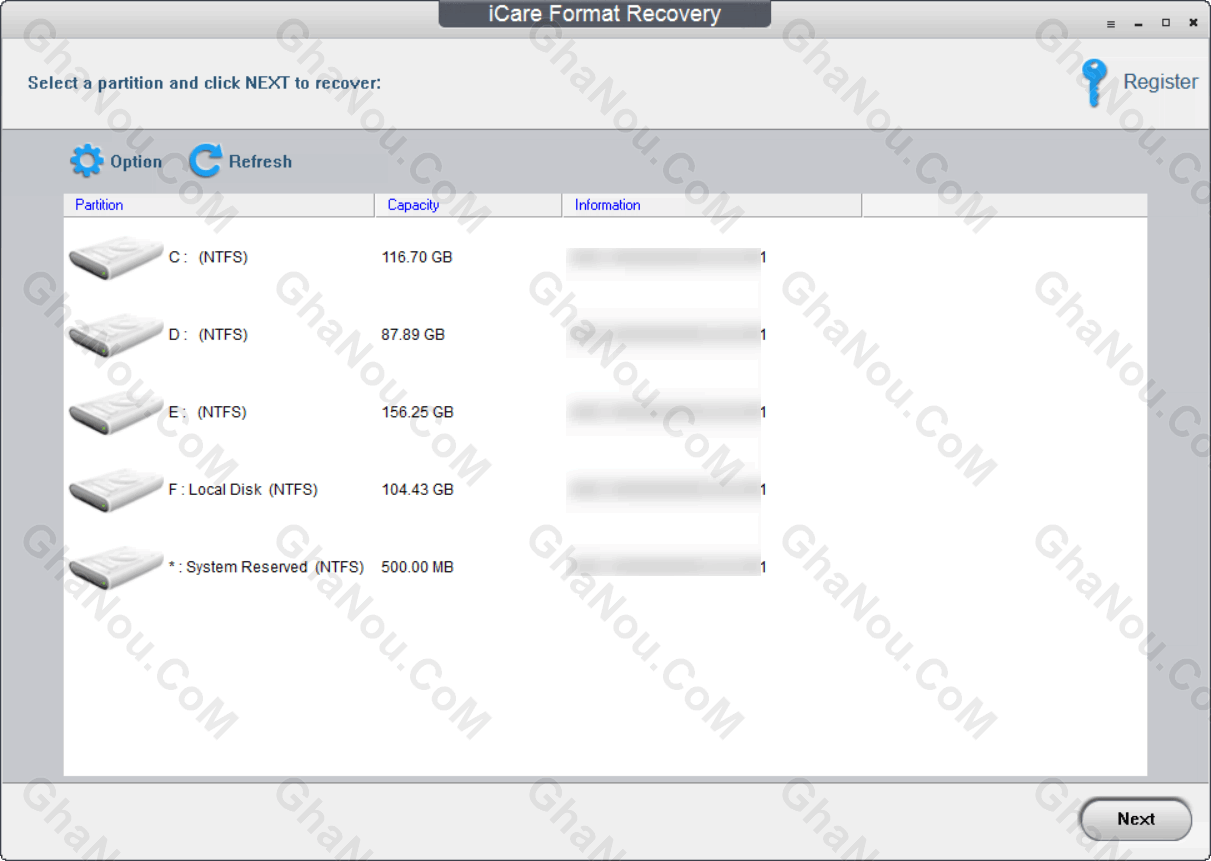This screenshot has width=1211, height=861.
Task: Sort by the Capacity column header
Action: (469, 205)
